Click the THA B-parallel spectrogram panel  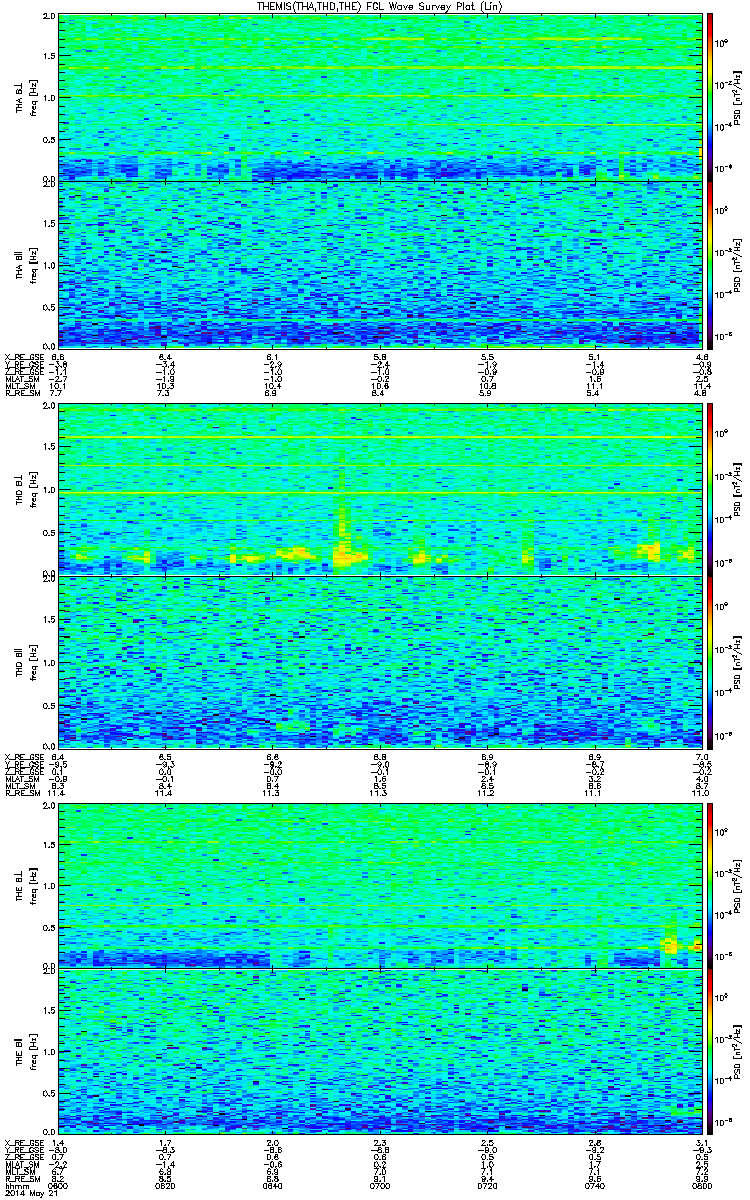[x=380, y=264]
